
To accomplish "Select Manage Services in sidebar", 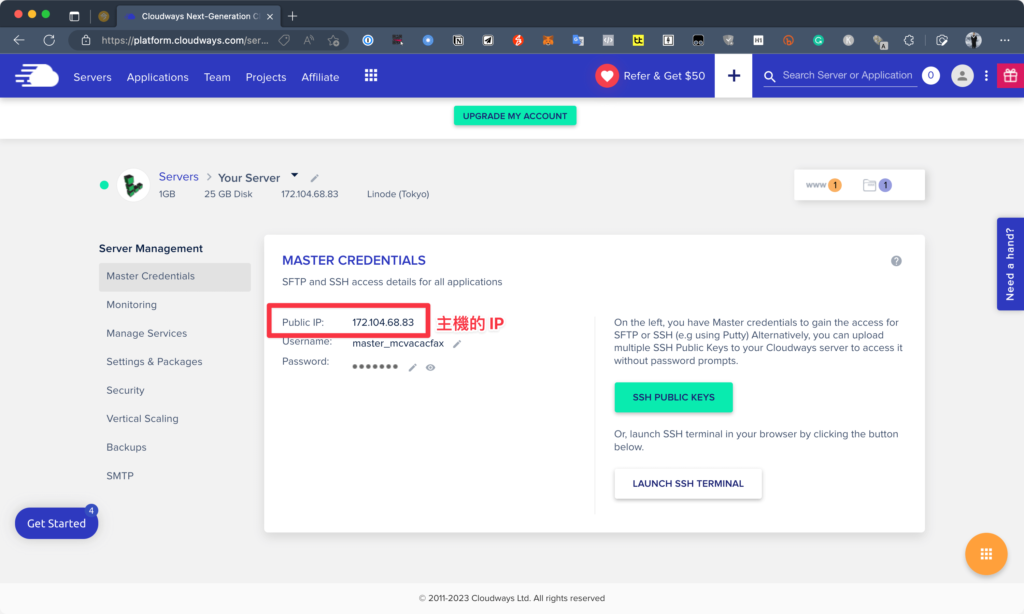I will coord(146,333).
